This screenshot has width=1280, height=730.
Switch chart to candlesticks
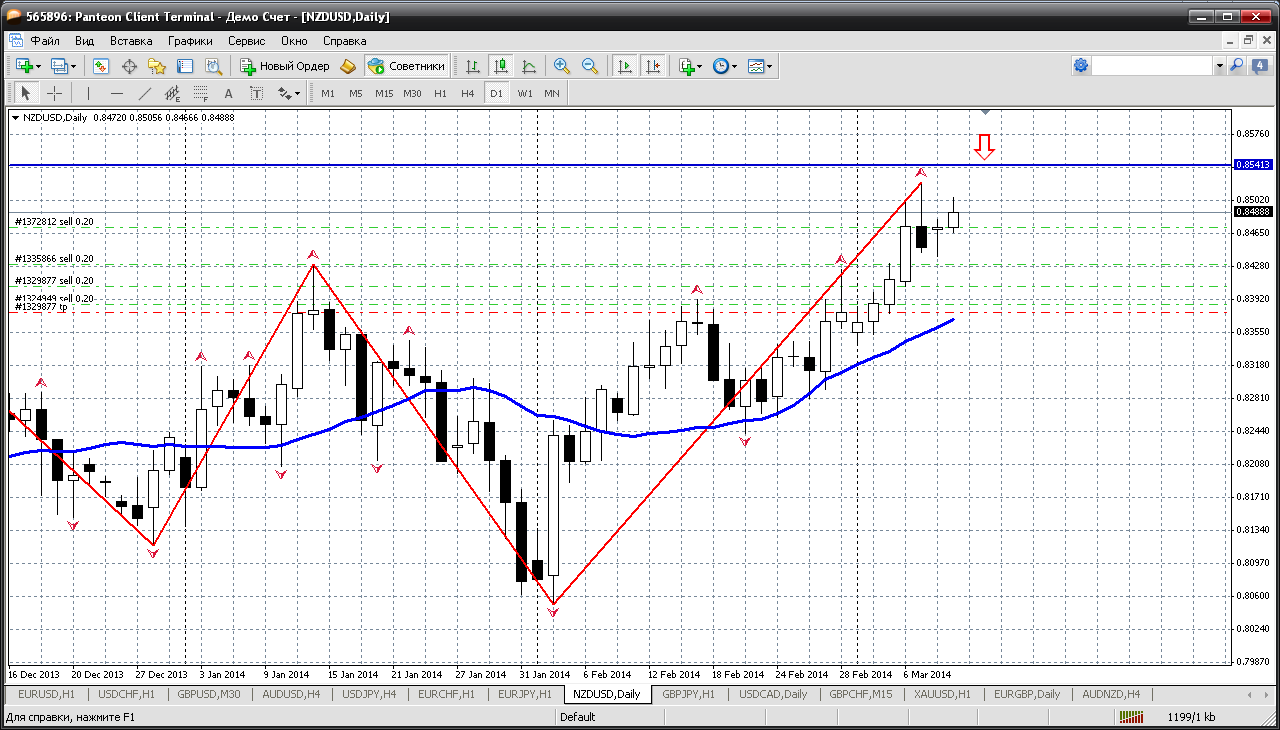[x=501, y=66]
